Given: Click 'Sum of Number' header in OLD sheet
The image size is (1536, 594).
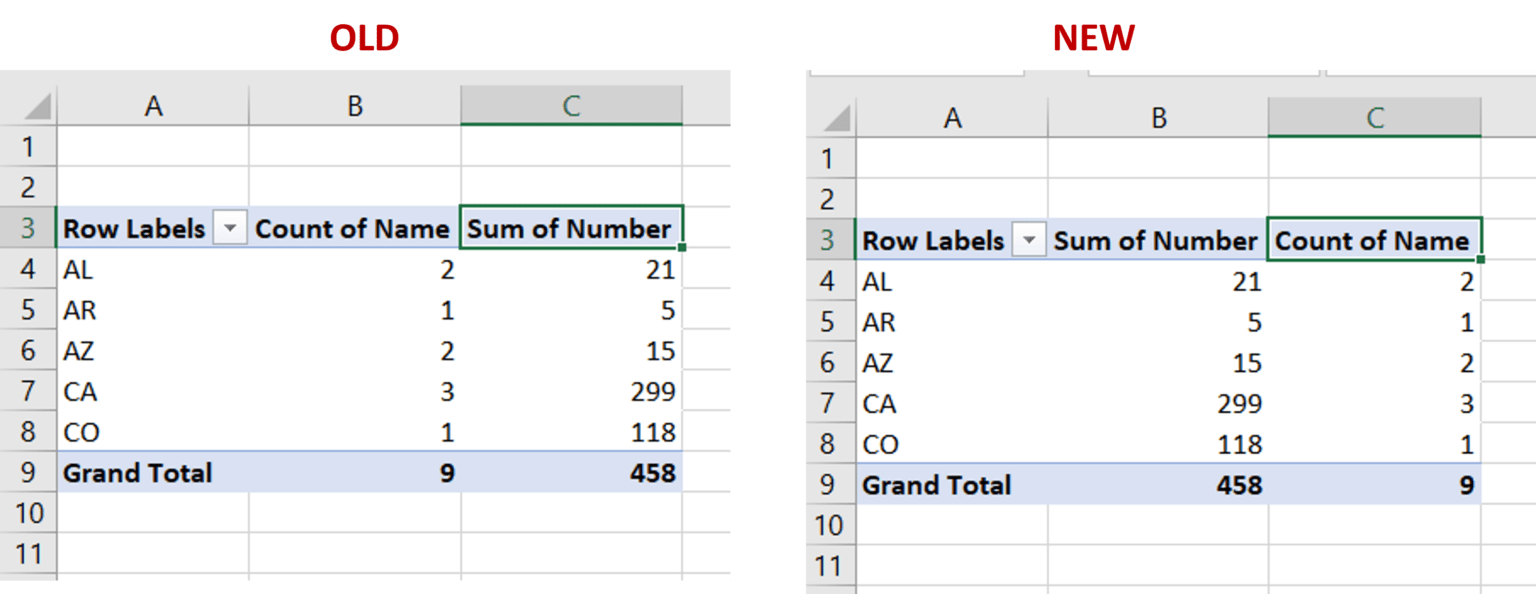Looking at the screenshot, I should [570, 229].
